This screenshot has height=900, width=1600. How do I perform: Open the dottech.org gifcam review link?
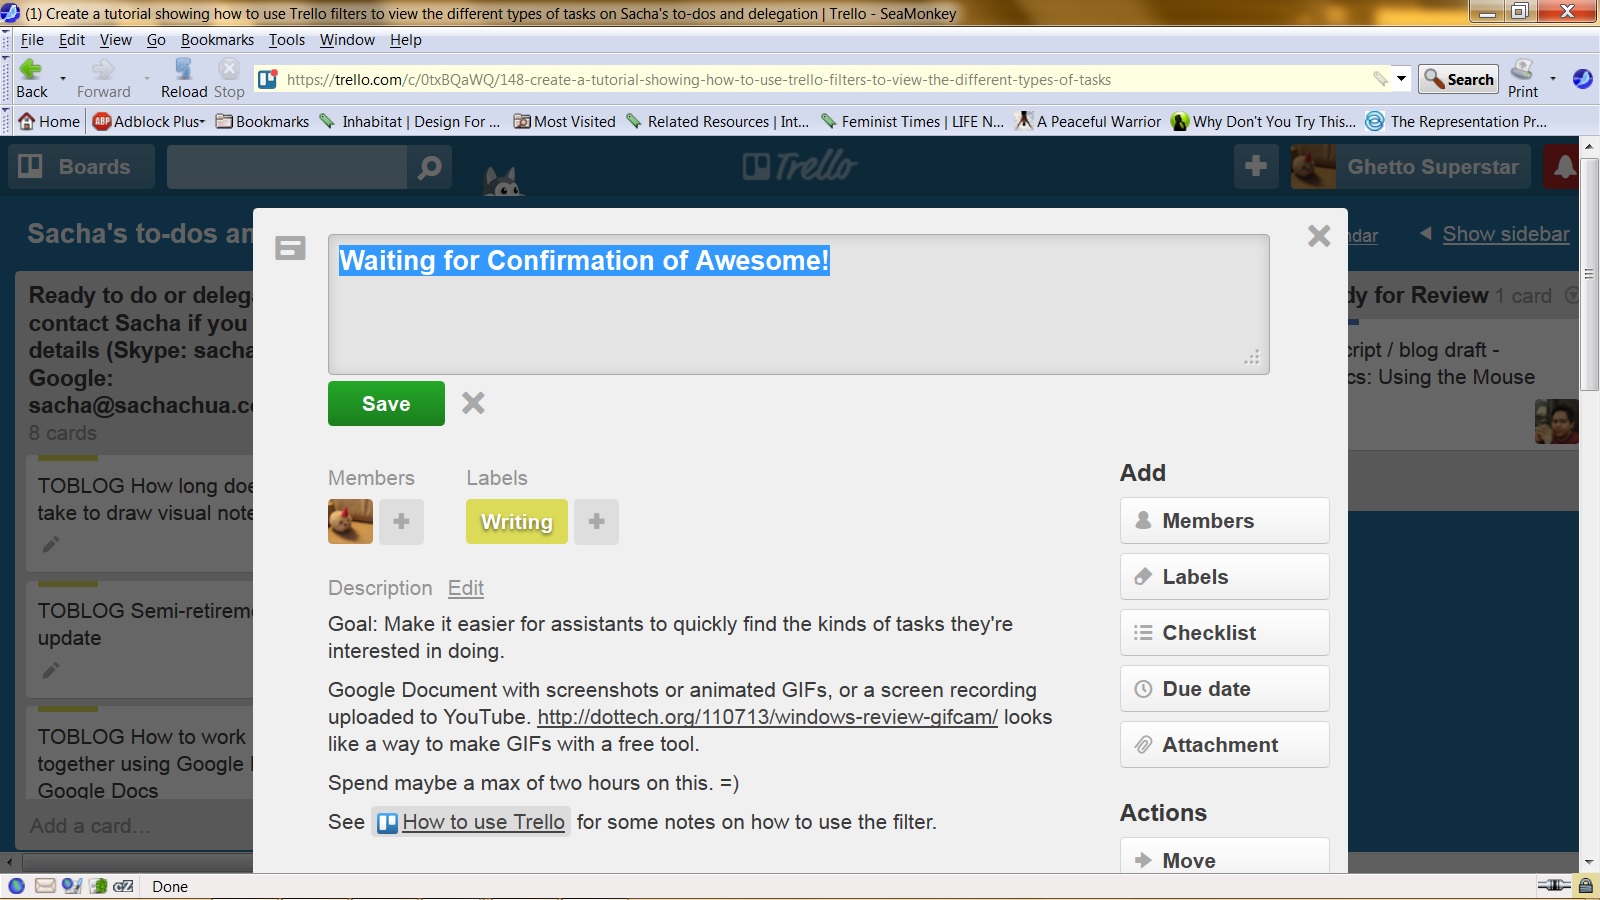[x=768, y=717]
